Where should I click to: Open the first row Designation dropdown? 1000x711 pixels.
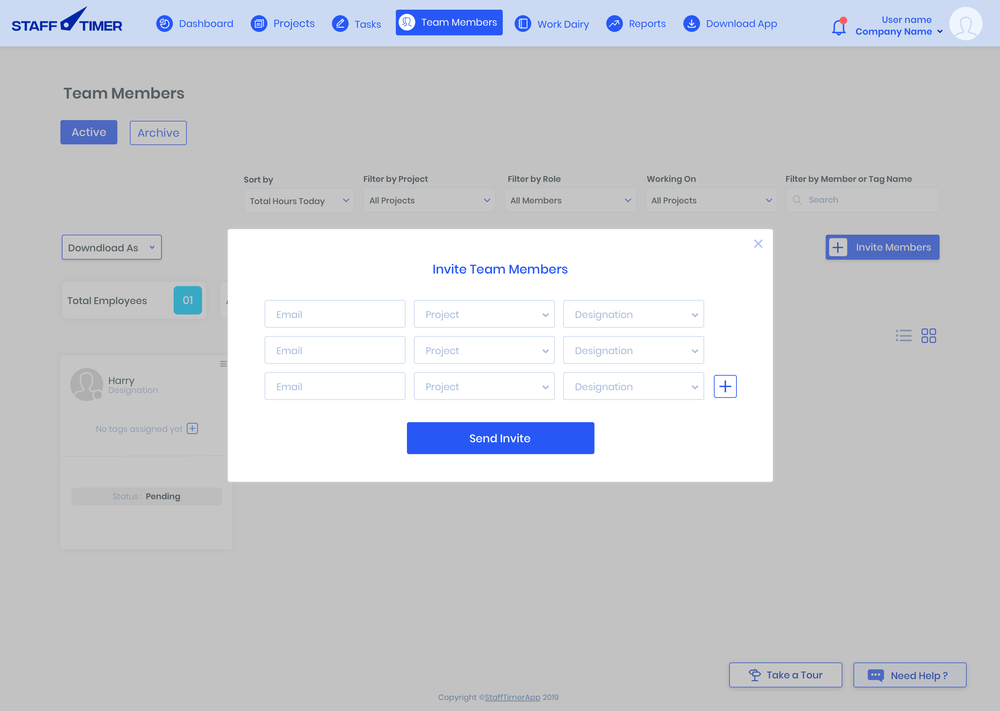point(633,314)
